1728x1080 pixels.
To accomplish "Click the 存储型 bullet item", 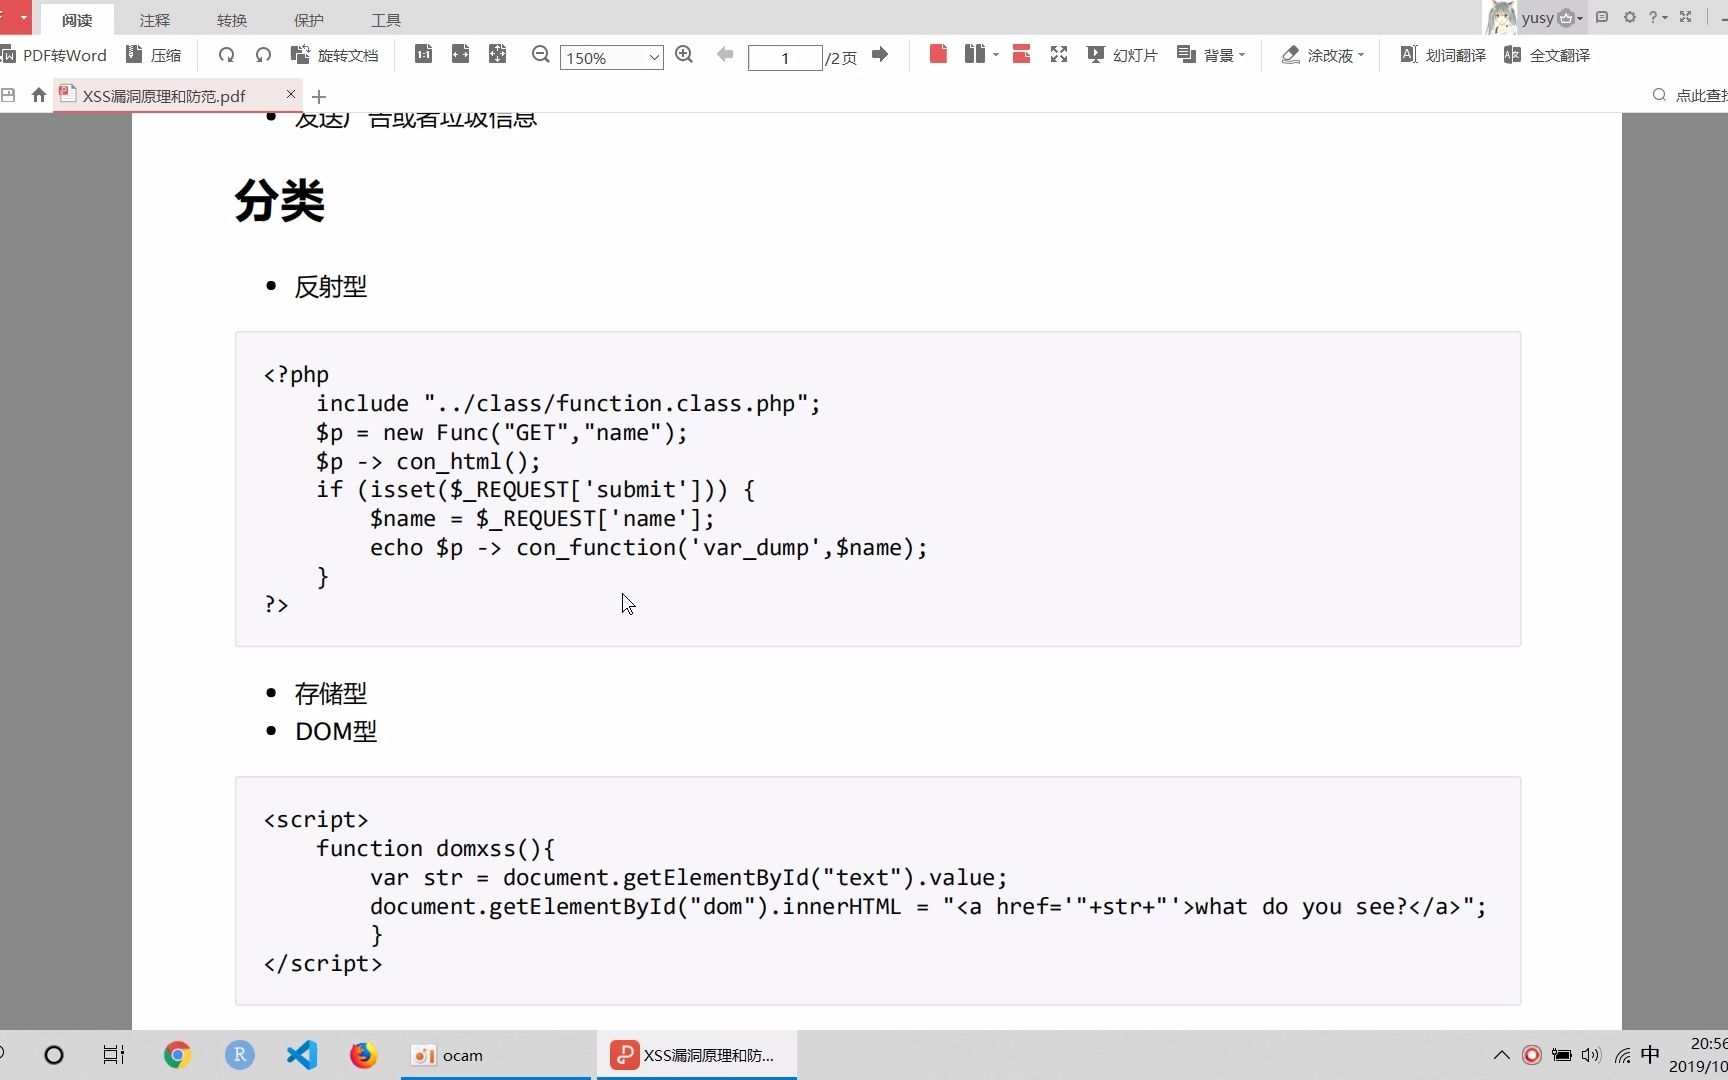I will click(331, 693).
